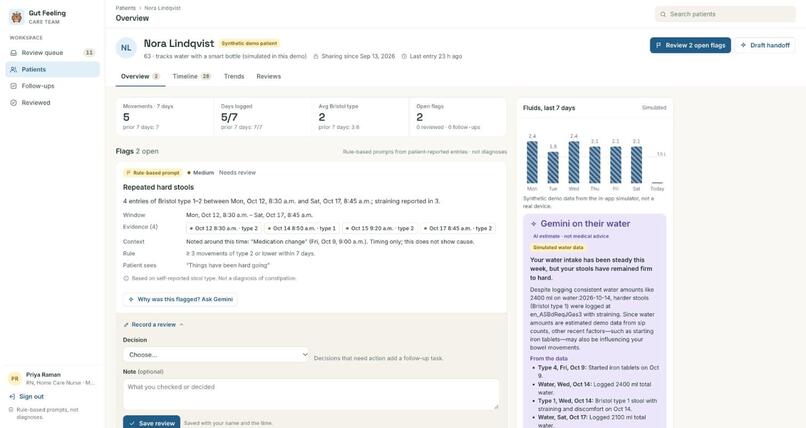Open the Reviewed sidebar section
806x428 pixels.
coord(52,103)
